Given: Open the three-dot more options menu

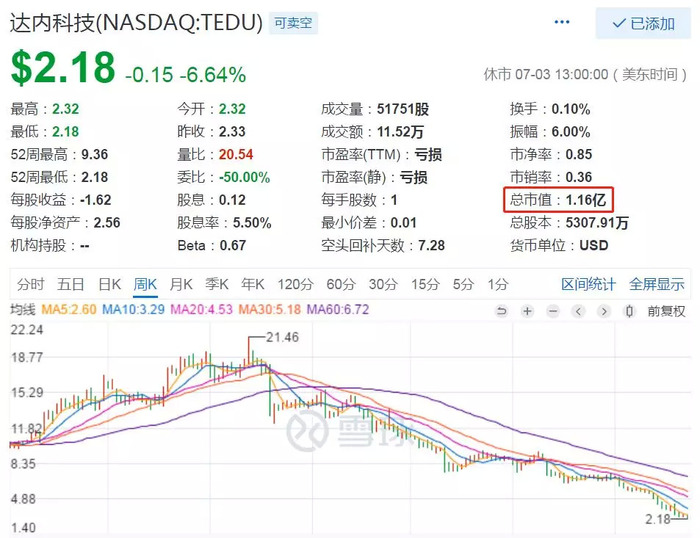Looking at the screenshot, I should point(562,22).
